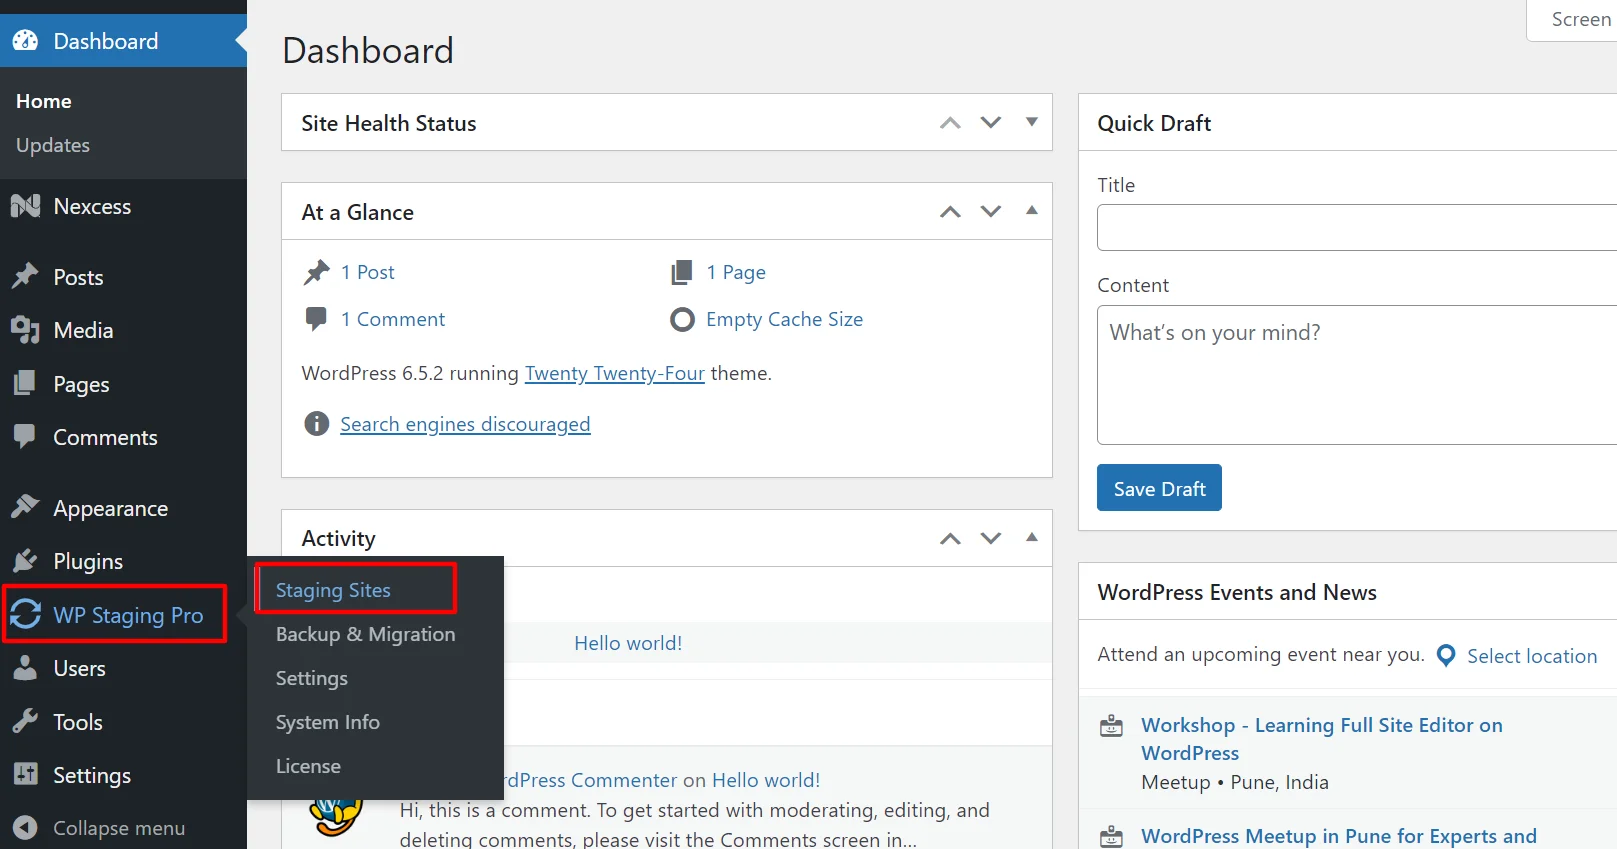Select Backup & Migration in submenu
Viewport: 1617px width, 849px height.
coord(365,634)
